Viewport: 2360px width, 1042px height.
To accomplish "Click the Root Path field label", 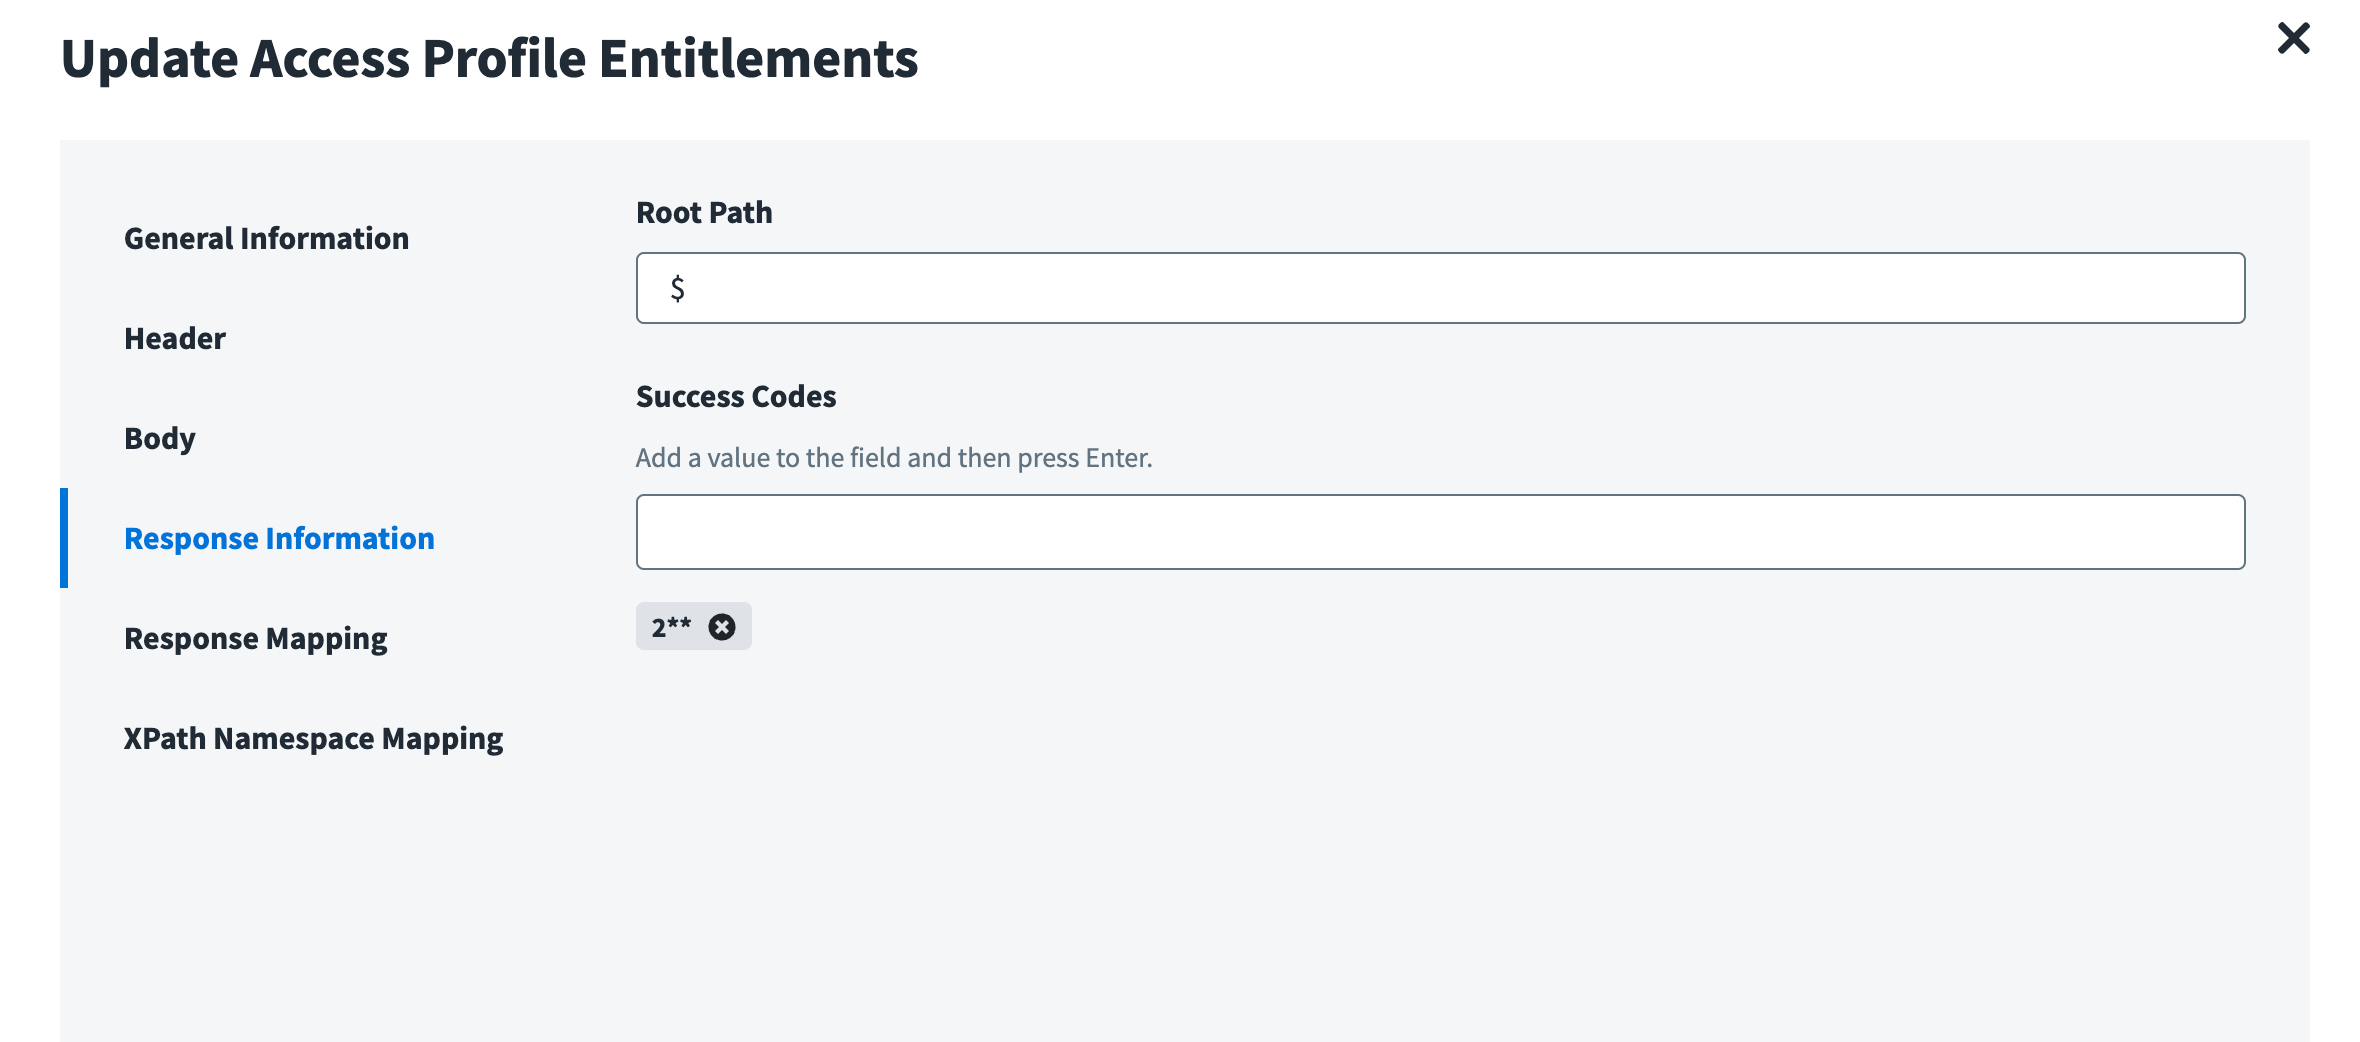I will [x=704, y=213].
